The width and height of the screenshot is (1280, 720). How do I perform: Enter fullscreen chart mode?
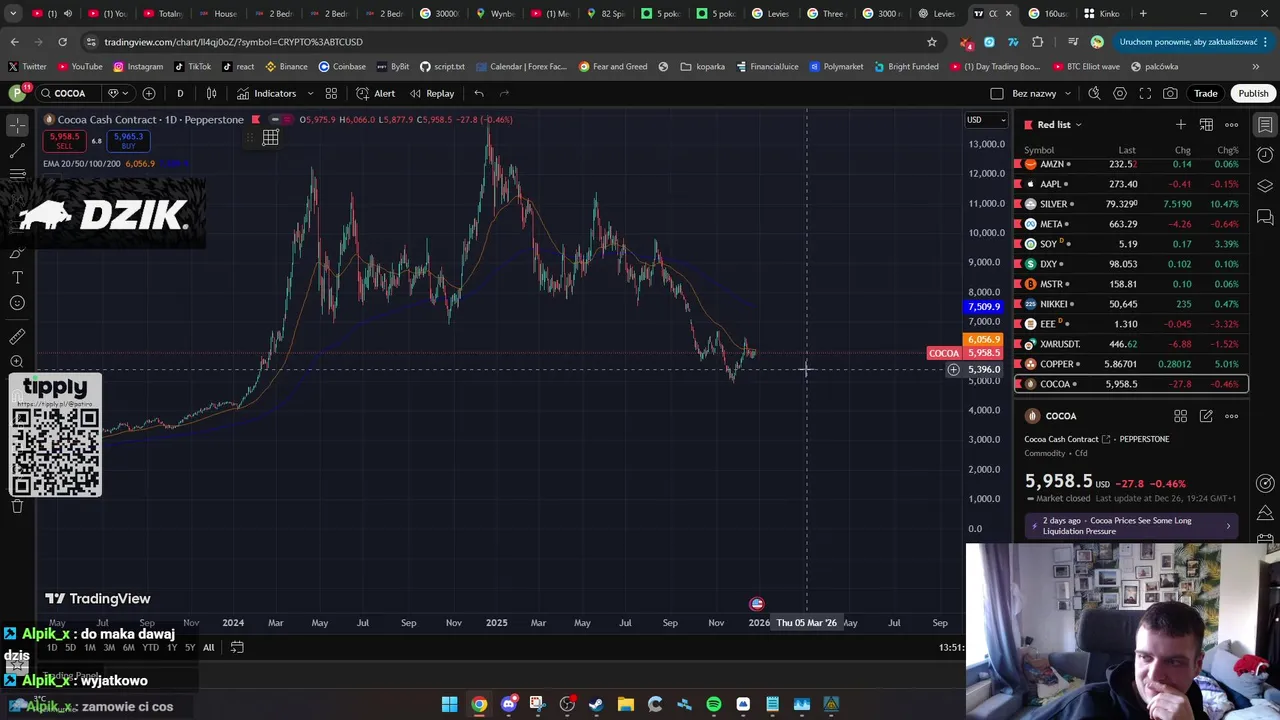tap(1145, 93)
